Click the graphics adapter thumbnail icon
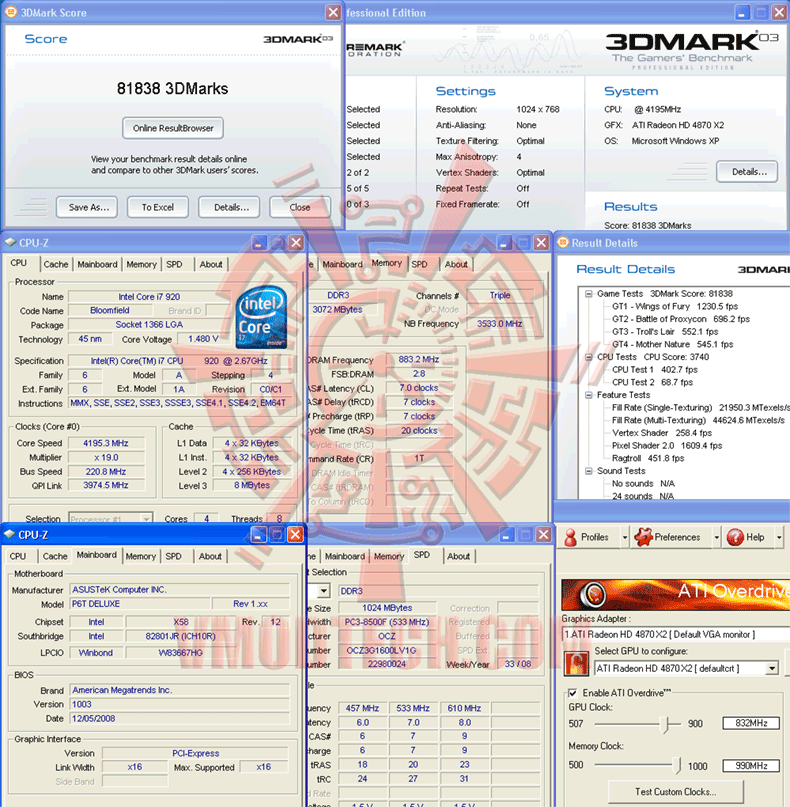Viewport: 790px width, 807px height. point(576,663)
